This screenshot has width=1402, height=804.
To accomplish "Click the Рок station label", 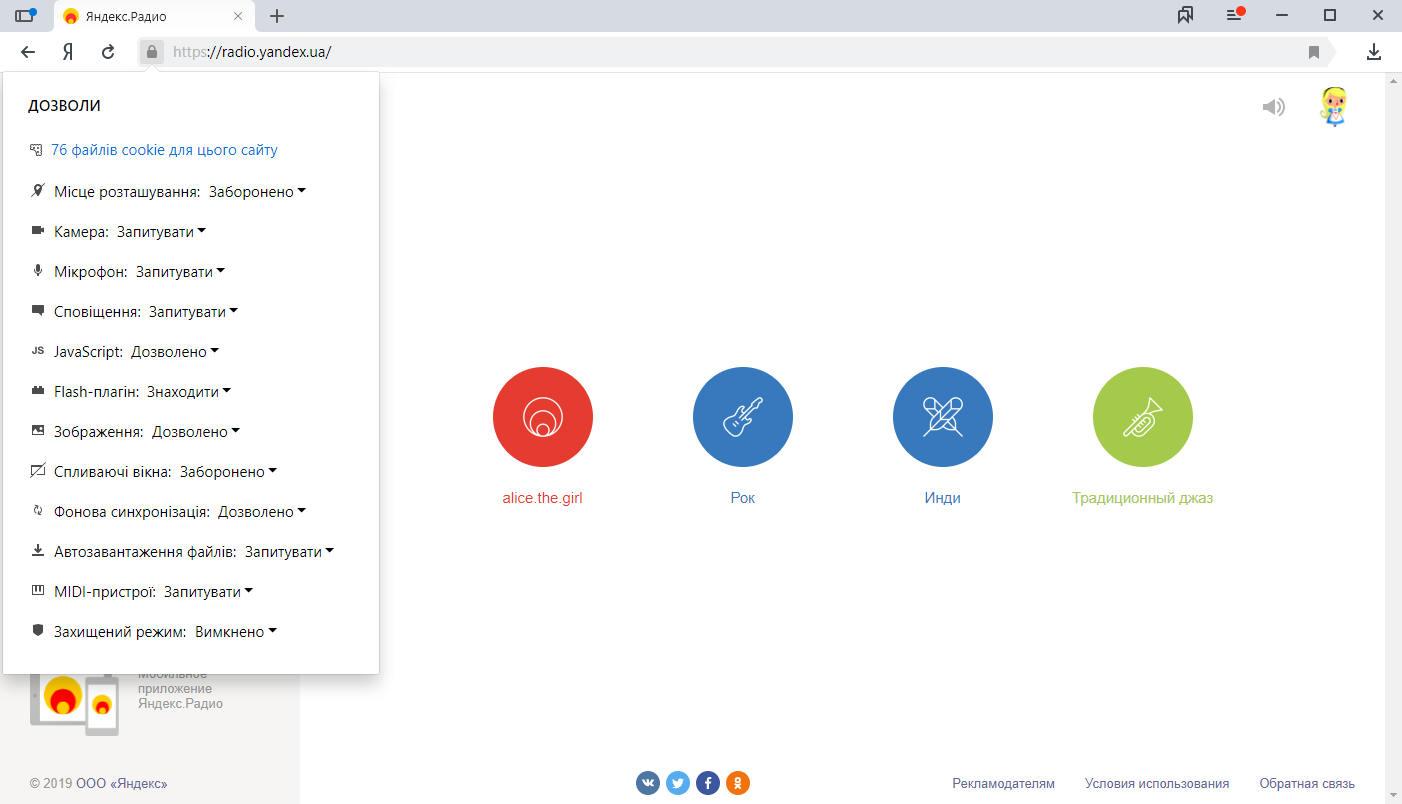I will pos(743,498).
